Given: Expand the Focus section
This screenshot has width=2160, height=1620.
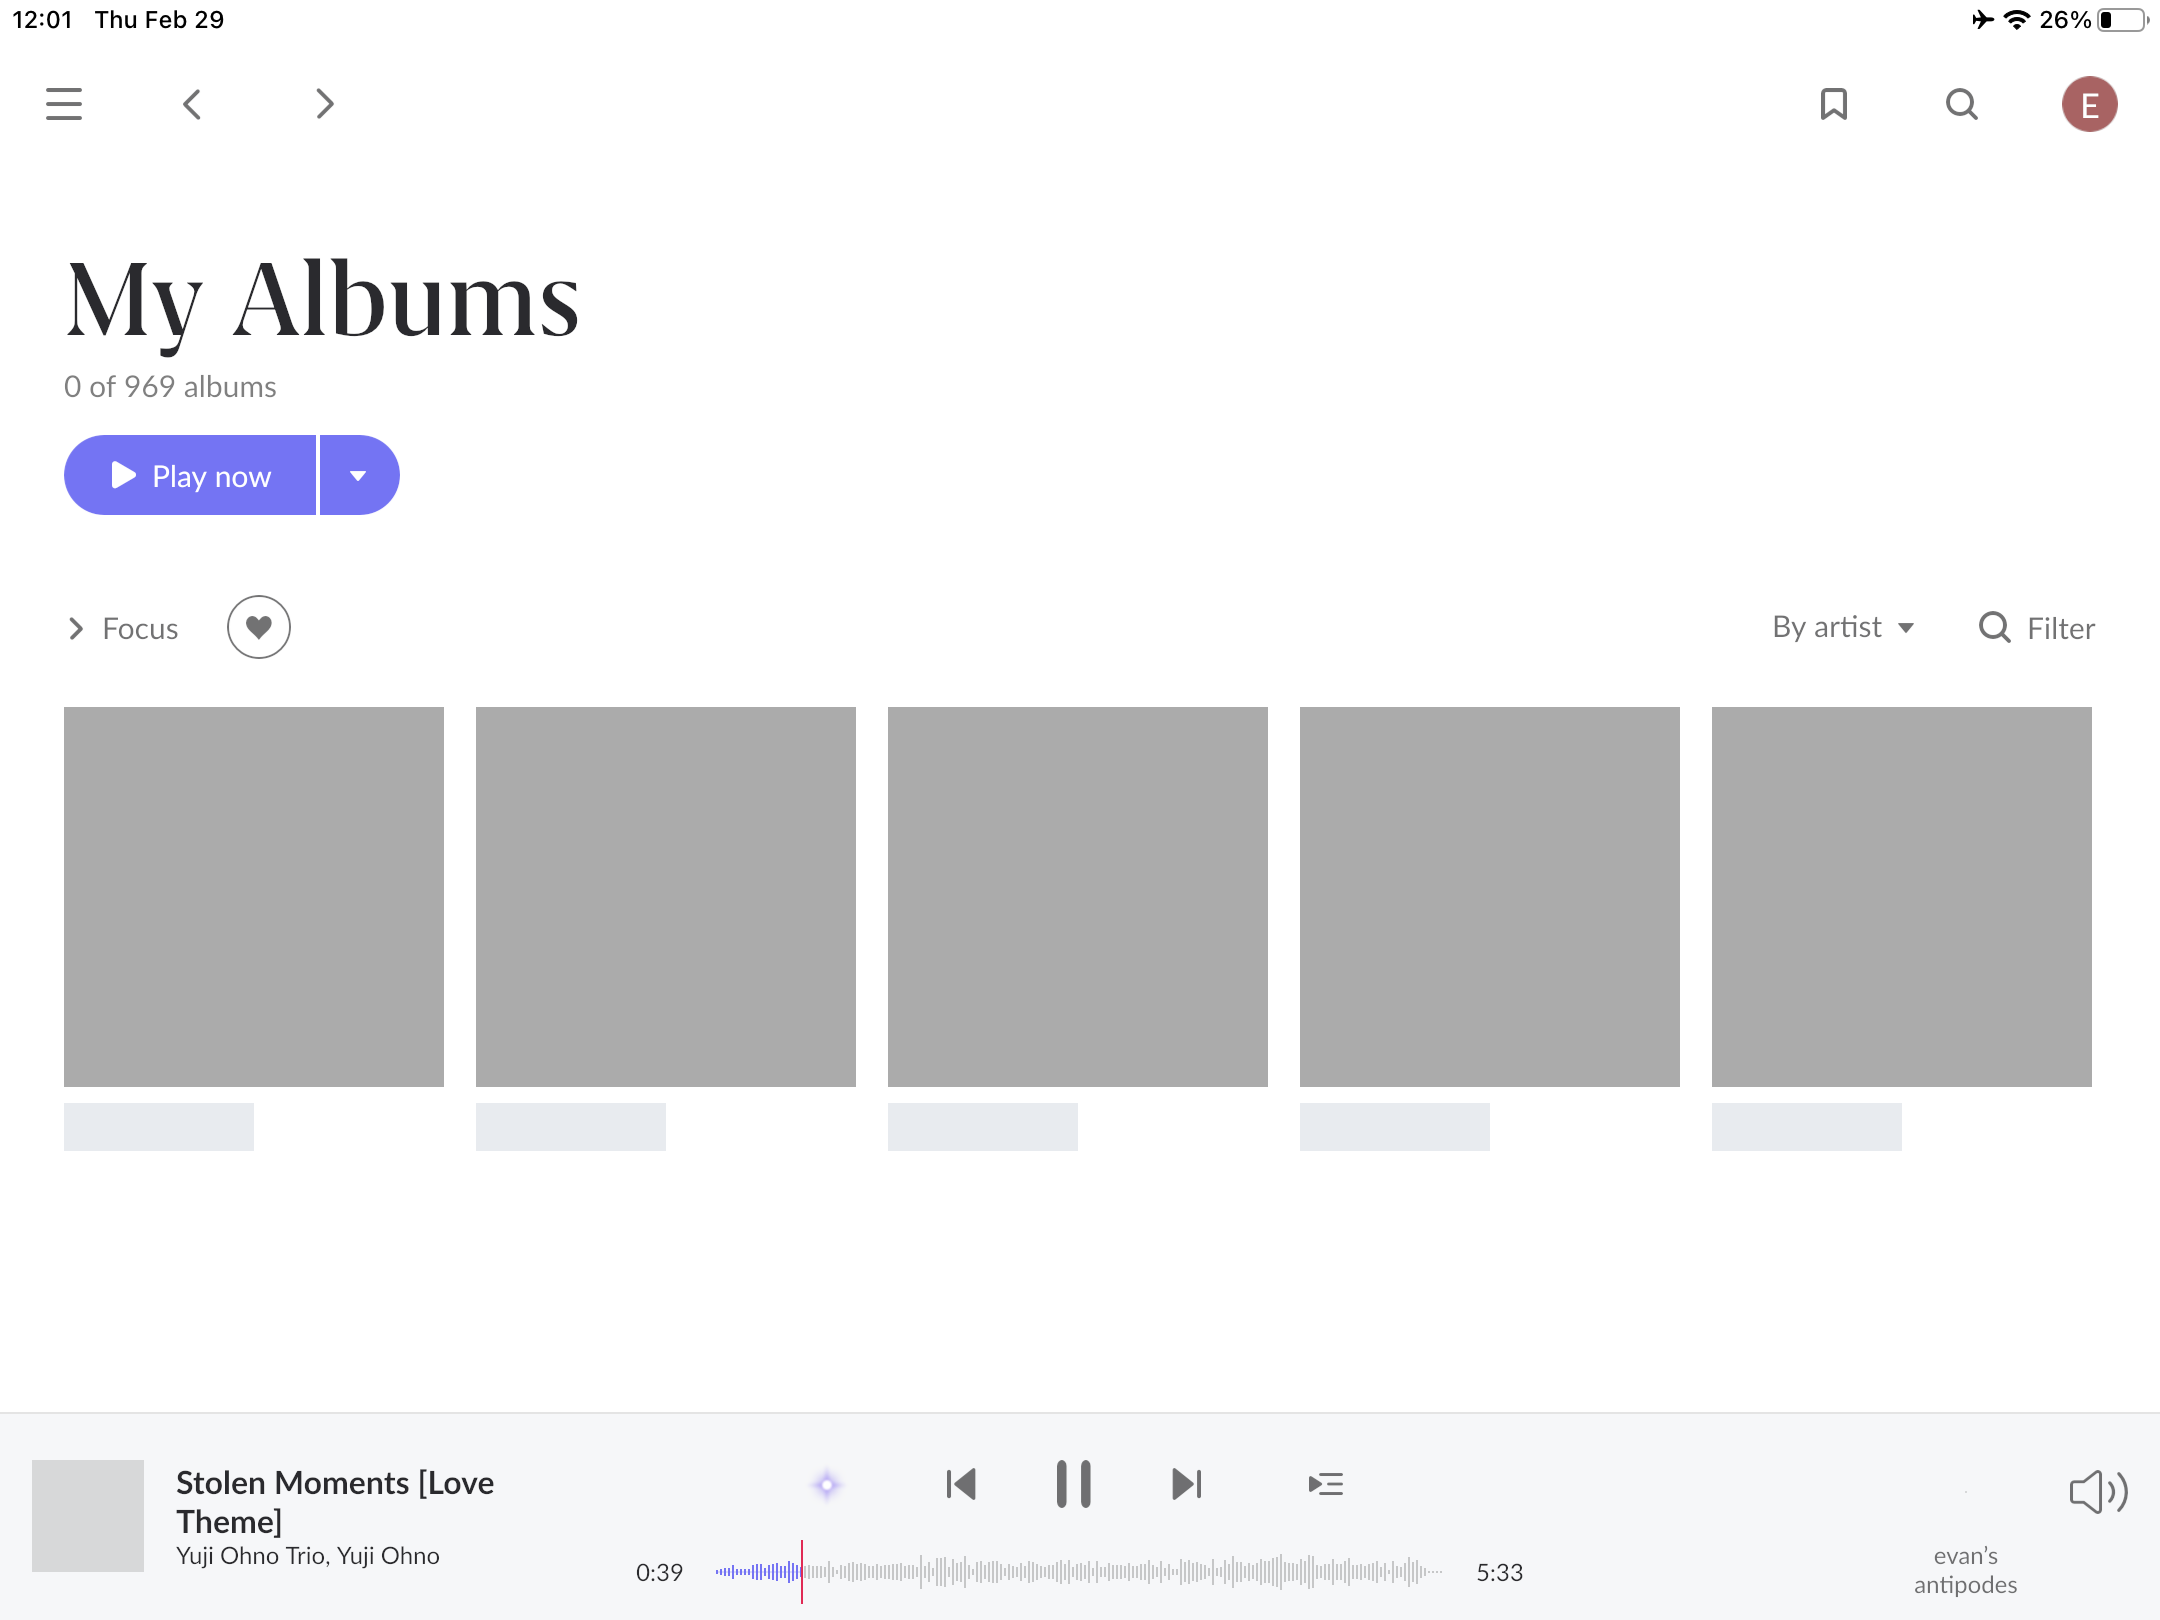Looking at the screenshot, I should click(x=123, y=628).
